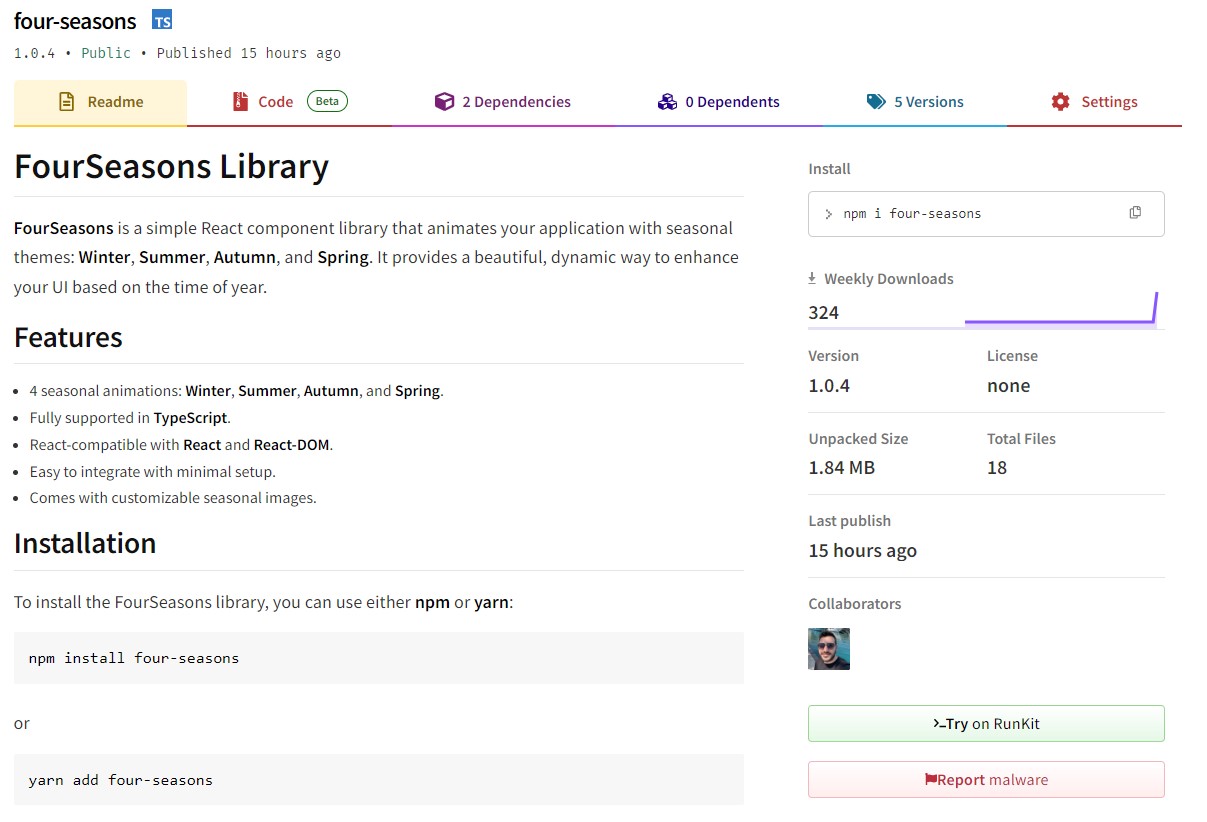Open the collaborator avatar thumbnail
This screenshot has width=1207, height=822.
coord(829,649)
